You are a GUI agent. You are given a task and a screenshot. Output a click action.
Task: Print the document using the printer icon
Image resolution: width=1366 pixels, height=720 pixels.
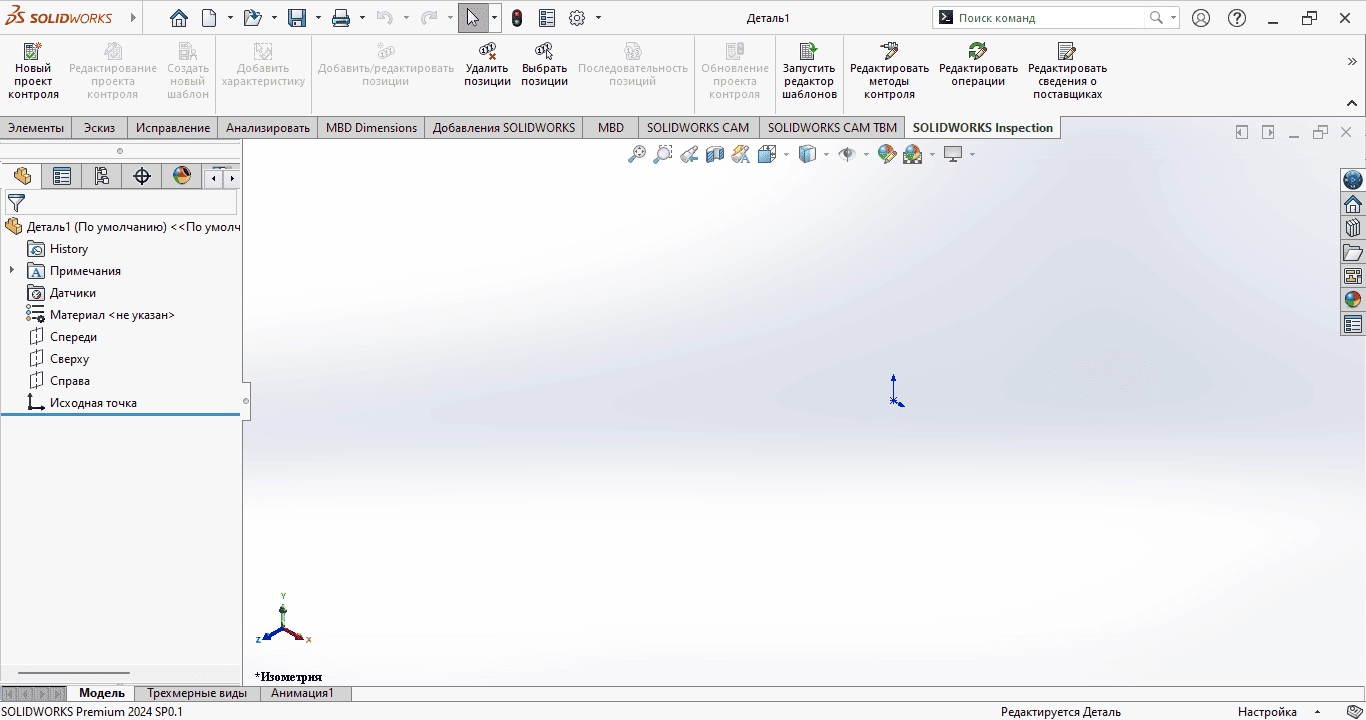(341, 18)
